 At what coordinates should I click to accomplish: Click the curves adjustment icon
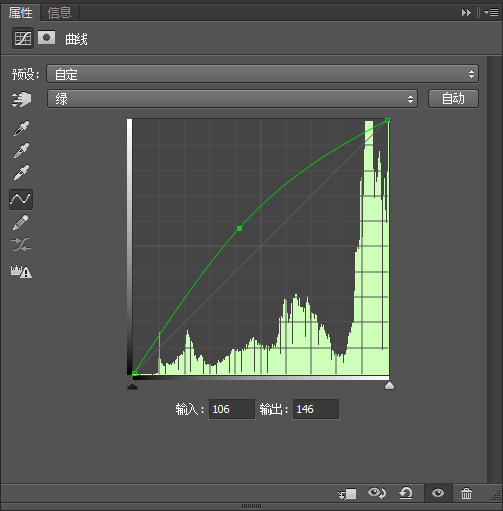pos(23,38)
